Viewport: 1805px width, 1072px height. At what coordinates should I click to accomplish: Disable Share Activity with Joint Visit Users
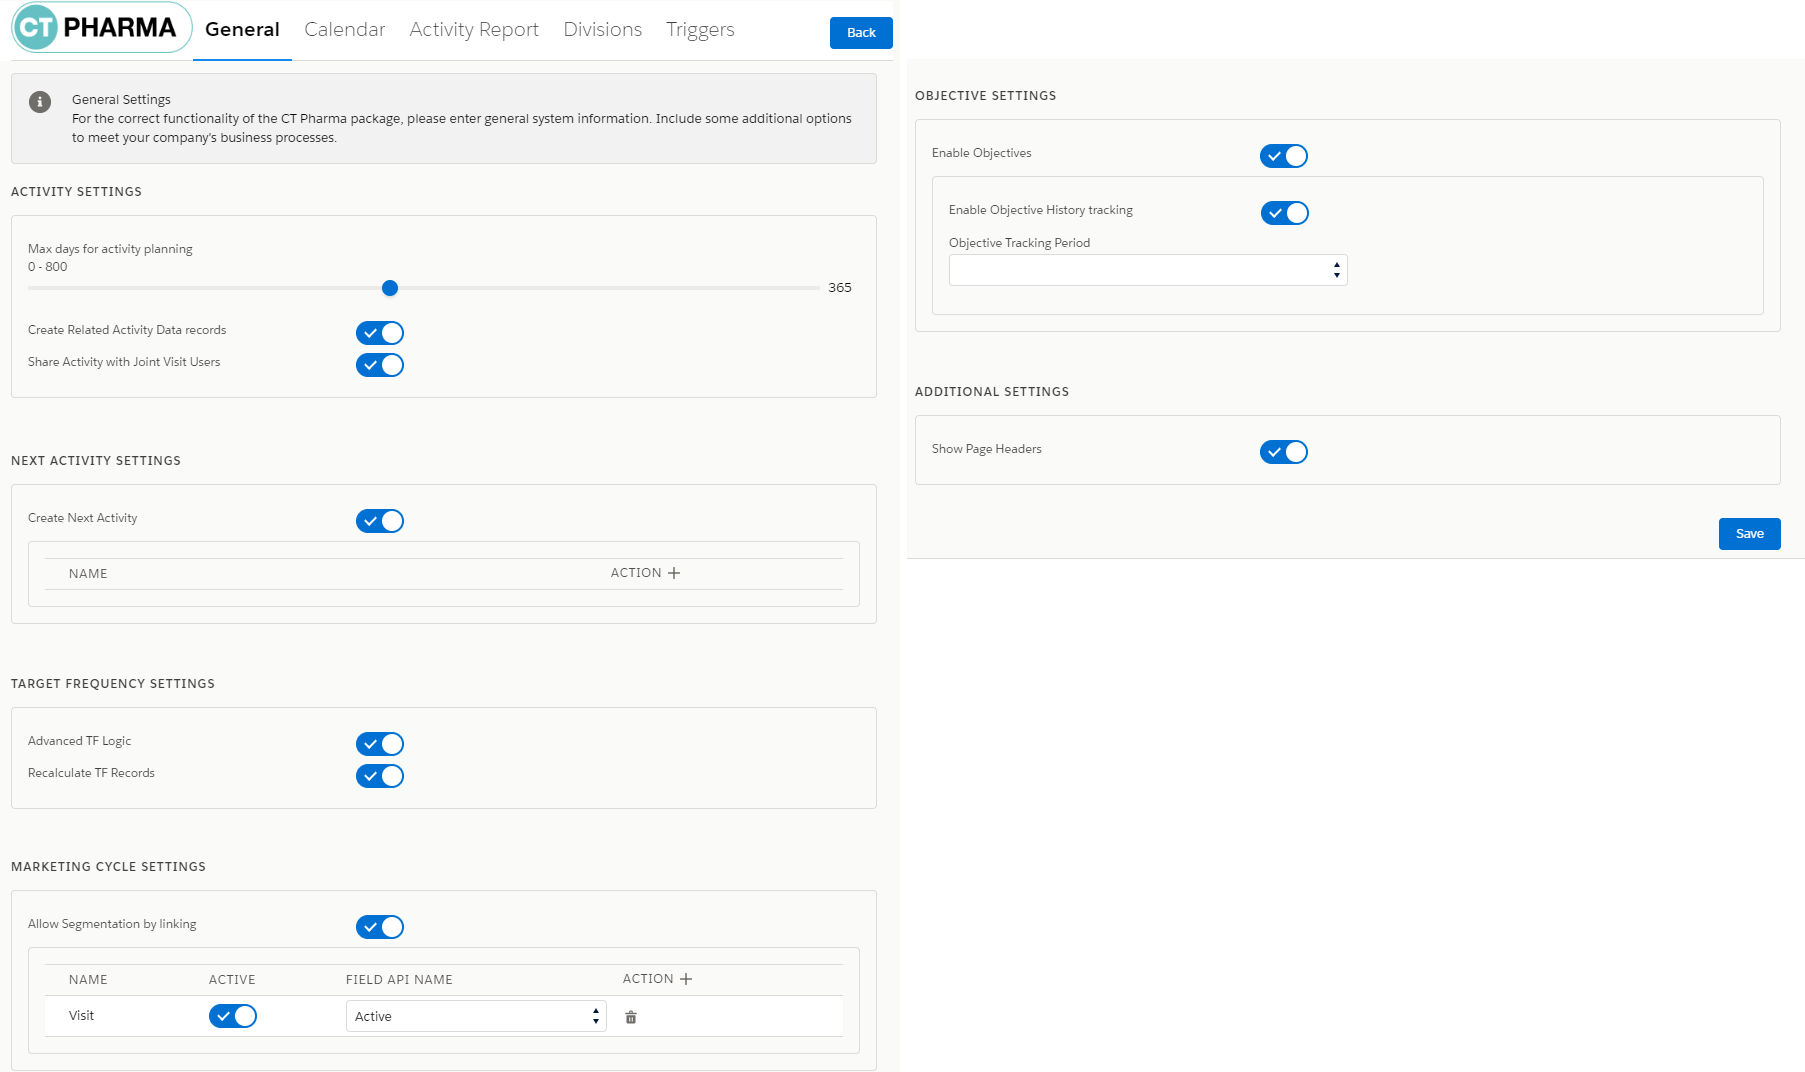click(x=380, y=365)
